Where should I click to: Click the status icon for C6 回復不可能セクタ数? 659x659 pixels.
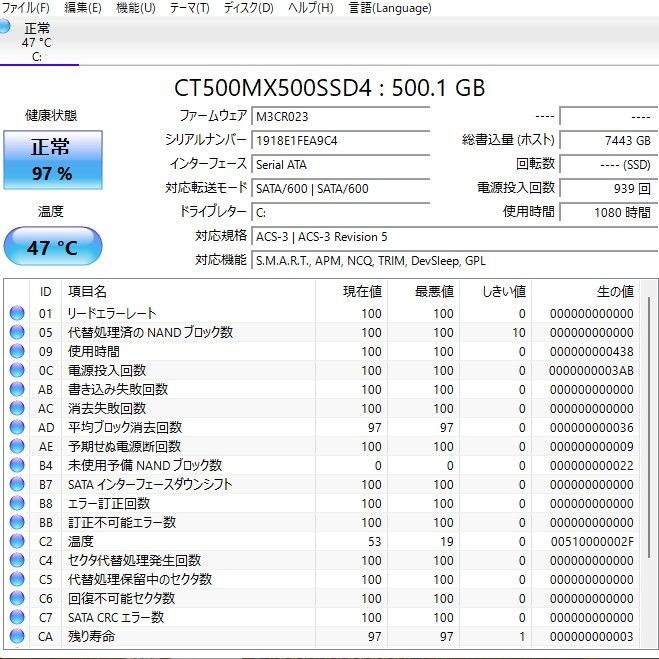[17, 598]
